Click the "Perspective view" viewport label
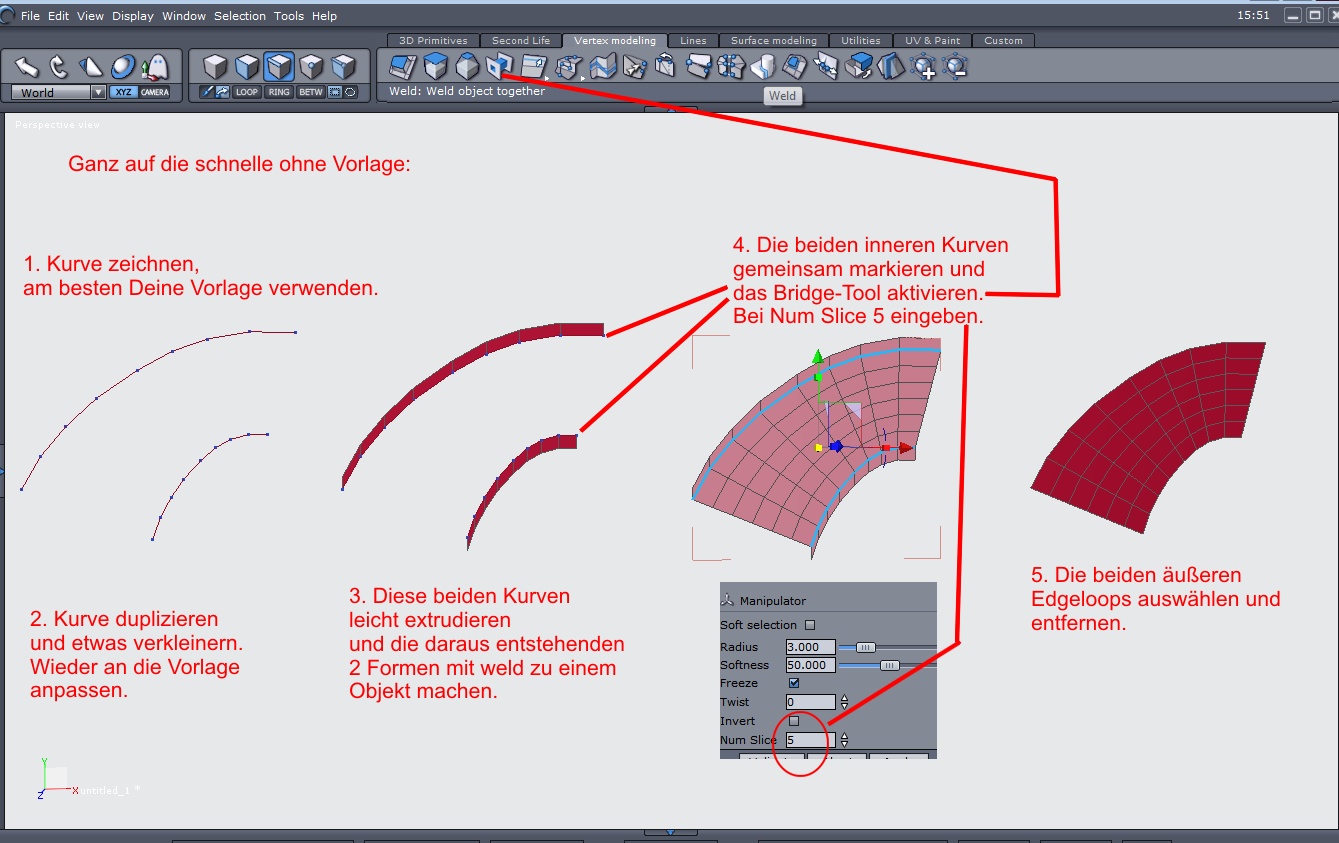1339x843 pixels. 57,125
